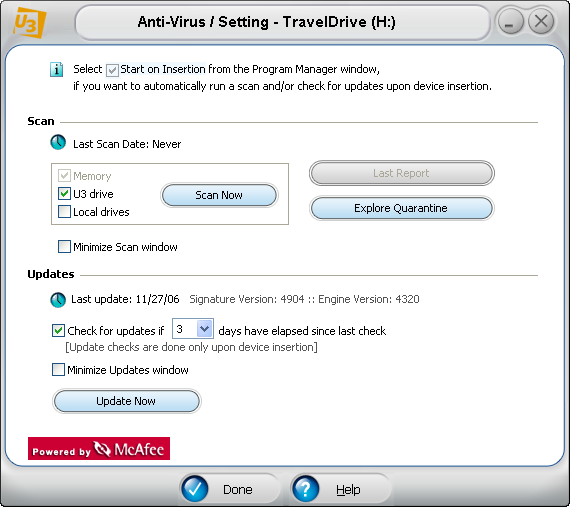
Task: Start a scan with Scan Now
Action: (x=219, y=195)
